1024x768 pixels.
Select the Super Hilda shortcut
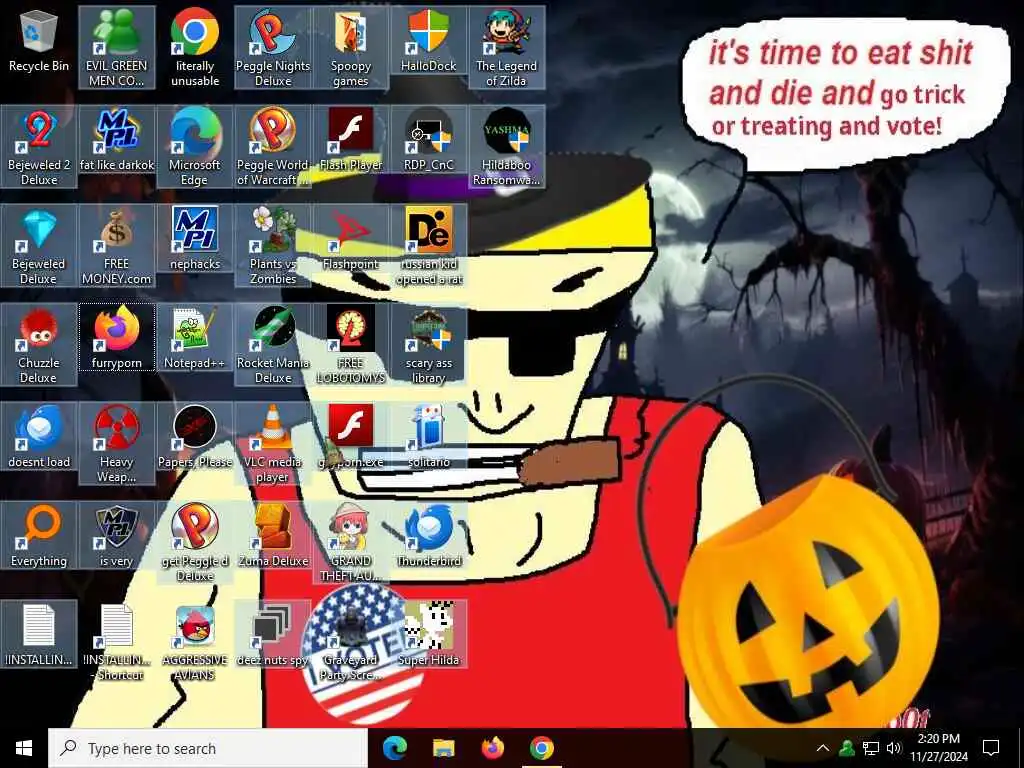tap(428, 635)
